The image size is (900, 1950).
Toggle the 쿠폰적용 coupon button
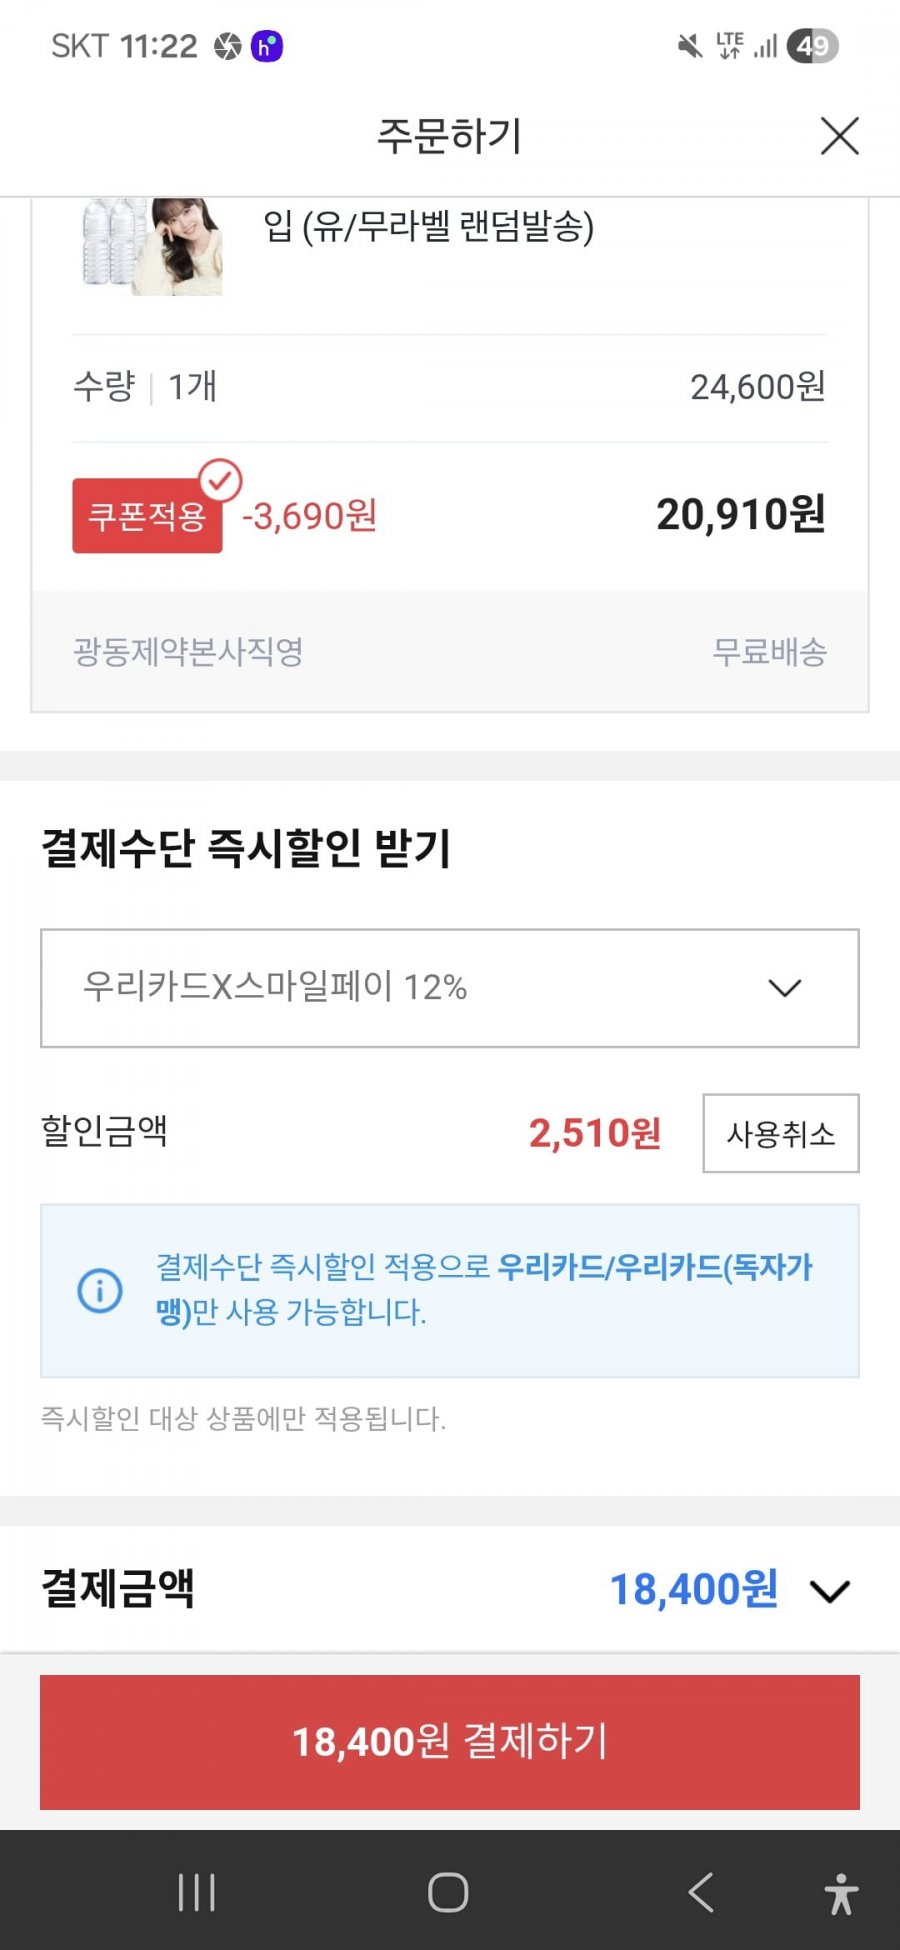[x=147, y=517]
